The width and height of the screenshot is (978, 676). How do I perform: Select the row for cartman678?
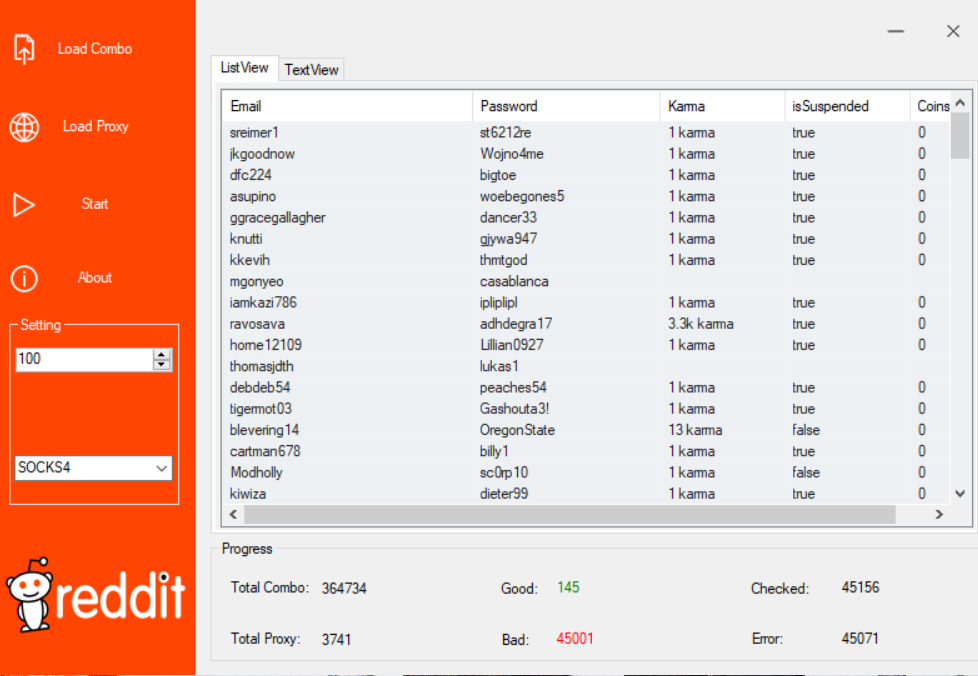point(586,451)
